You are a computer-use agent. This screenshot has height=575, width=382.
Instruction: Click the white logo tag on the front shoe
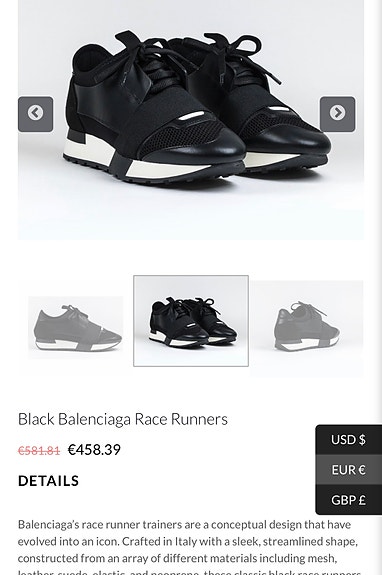pyautogui.click(x=192, y=117)
